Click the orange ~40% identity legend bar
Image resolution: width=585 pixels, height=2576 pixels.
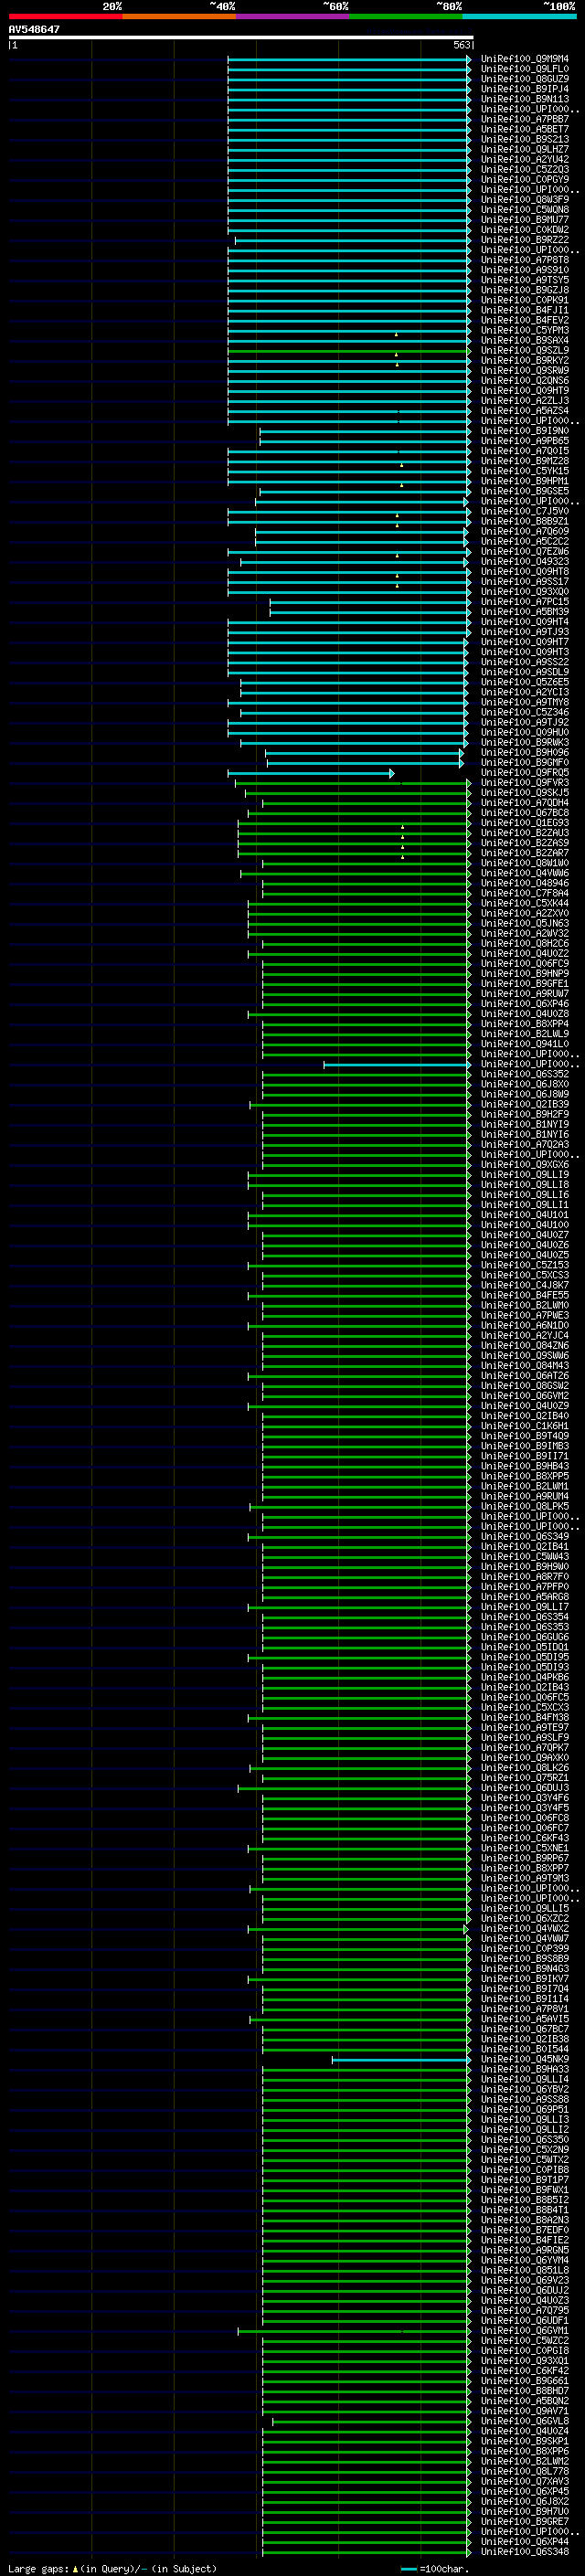179,16
